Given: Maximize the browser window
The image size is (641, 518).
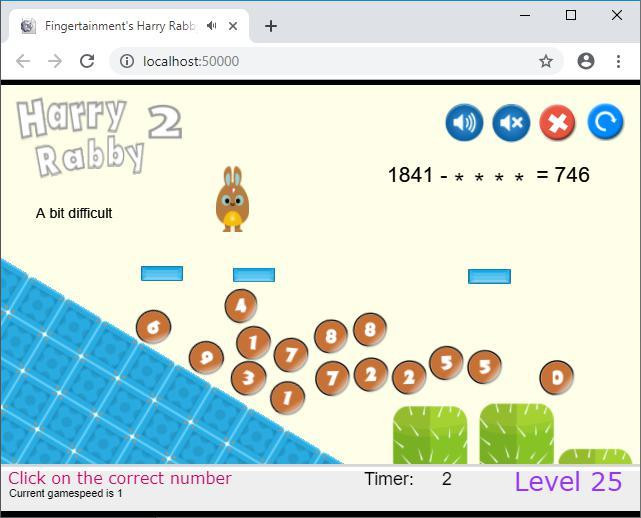Looking at the screenshot, I should 571,16.
